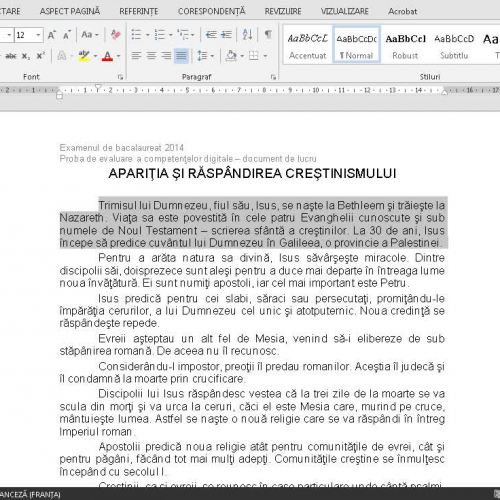Open the Change Case dropdown
Image resolution: width=500 pixels, height=500 pixels.
[90, 35]
